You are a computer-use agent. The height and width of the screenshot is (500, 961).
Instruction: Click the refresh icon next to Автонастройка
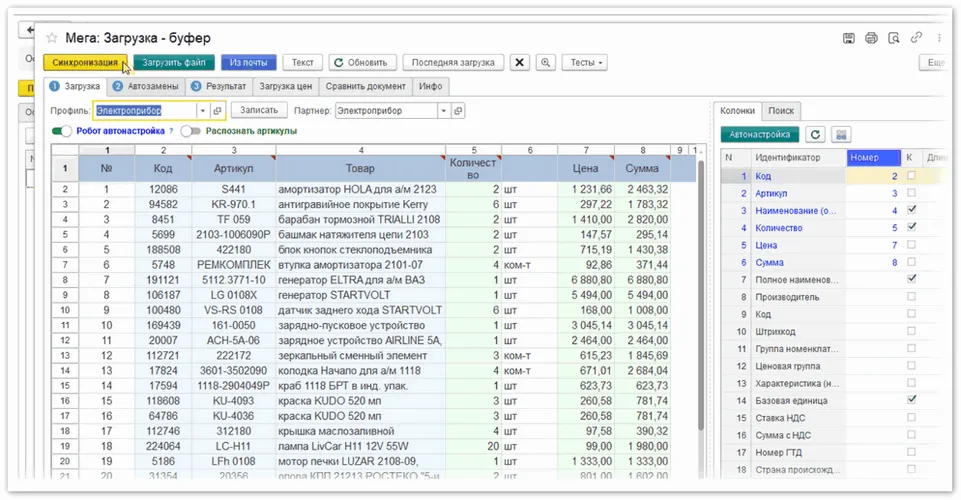tap(816, 134)
